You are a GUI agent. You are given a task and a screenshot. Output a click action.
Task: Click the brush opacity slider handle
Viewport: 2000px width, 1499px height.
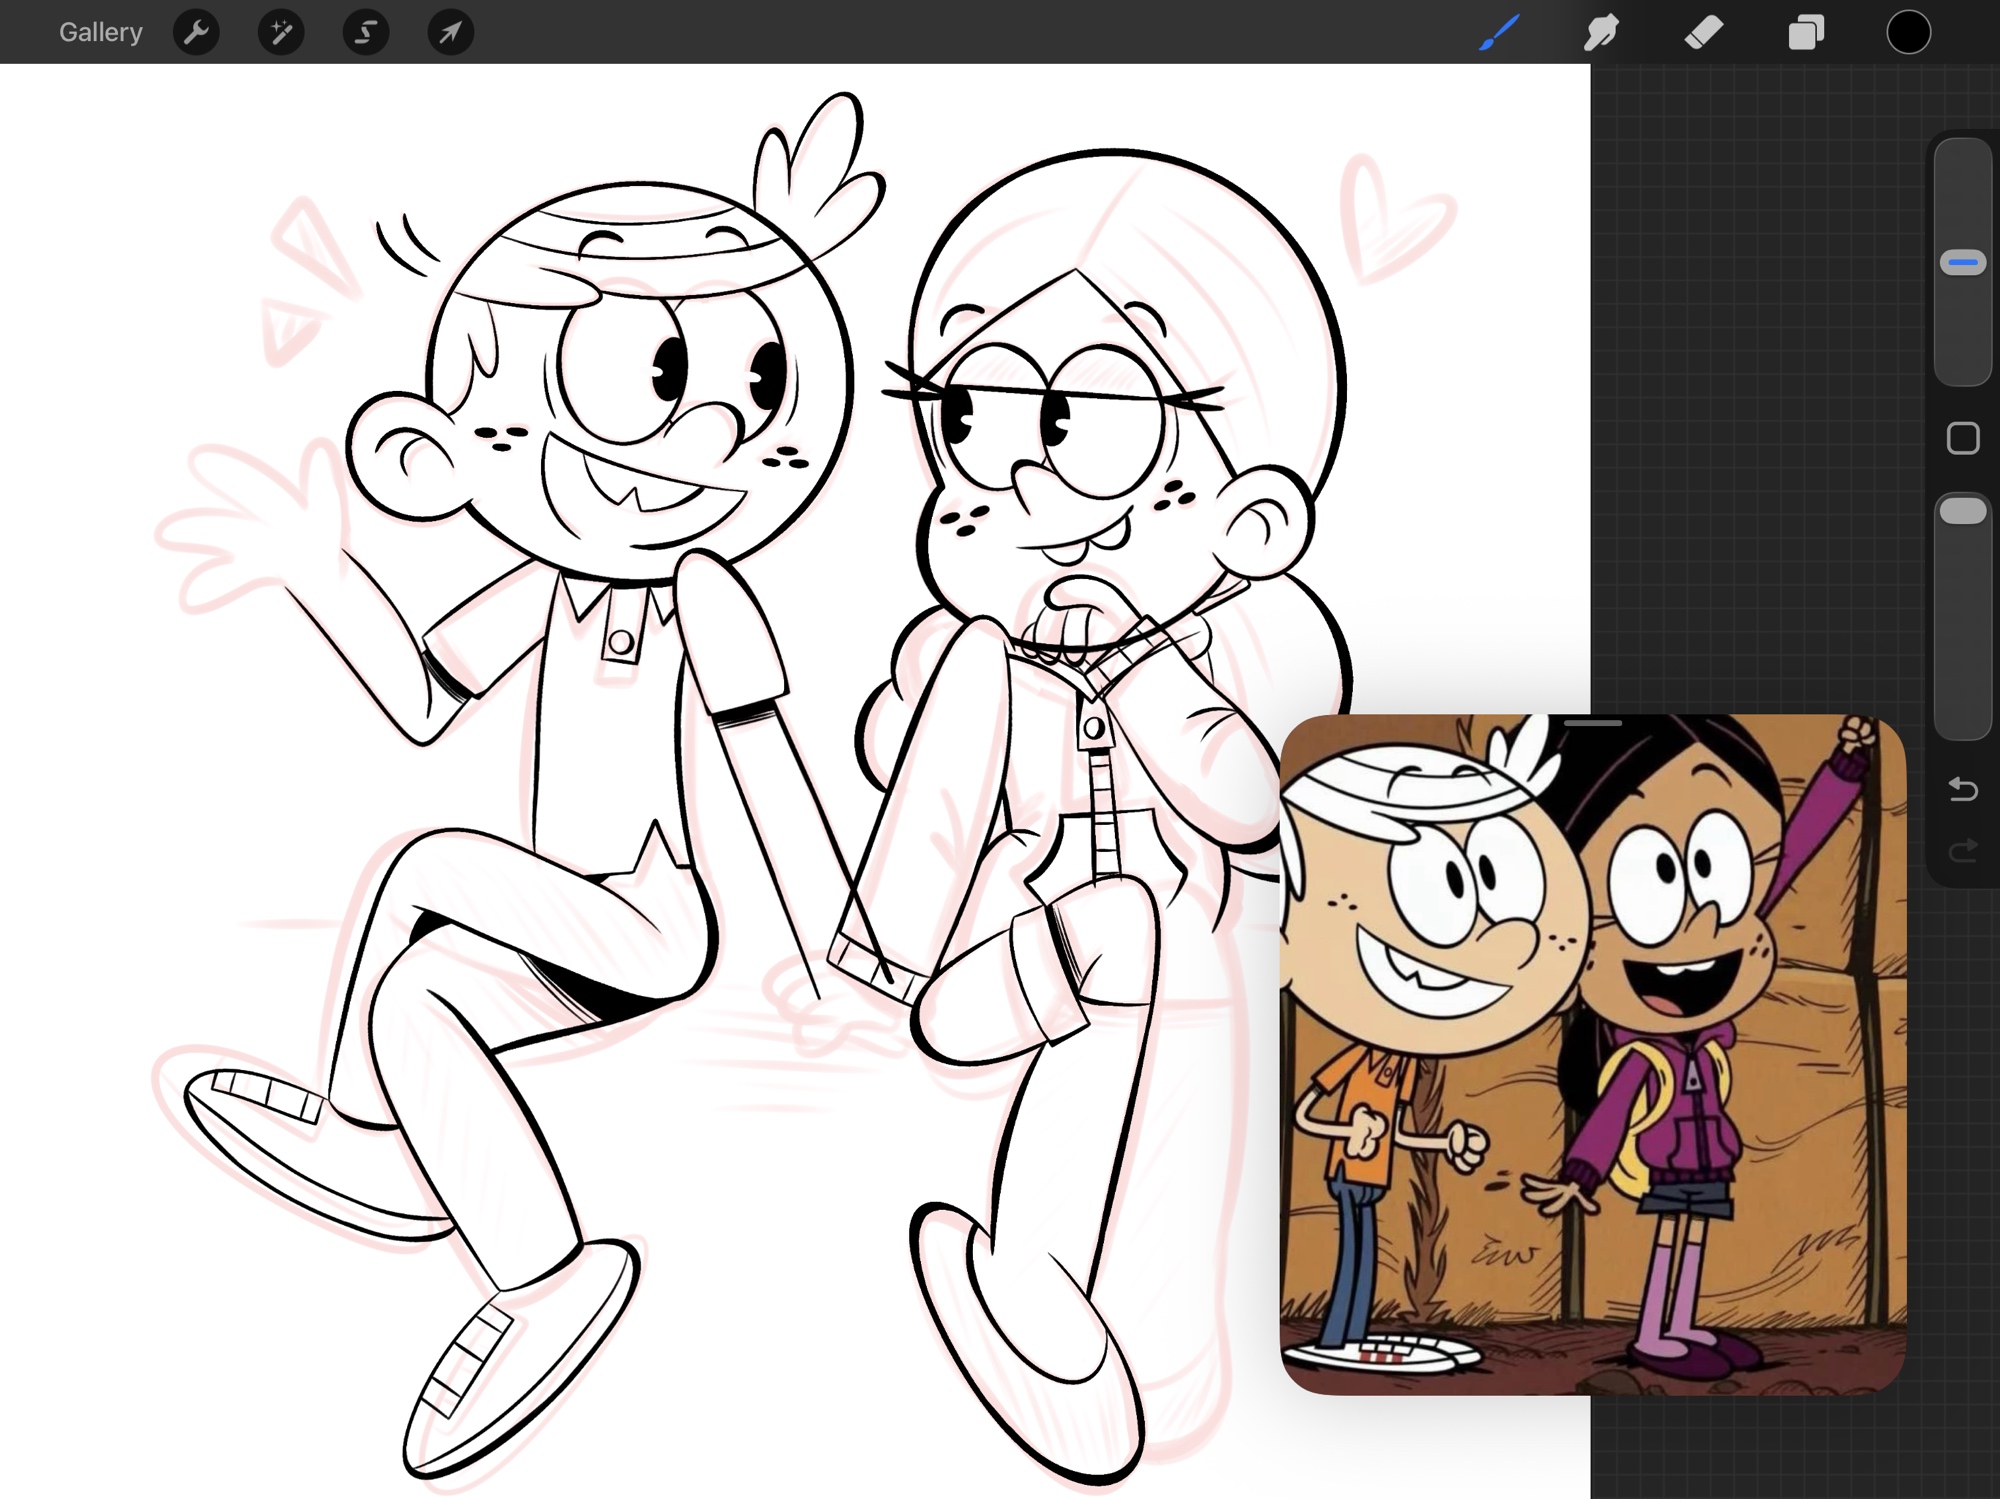tap(1962, 511)
